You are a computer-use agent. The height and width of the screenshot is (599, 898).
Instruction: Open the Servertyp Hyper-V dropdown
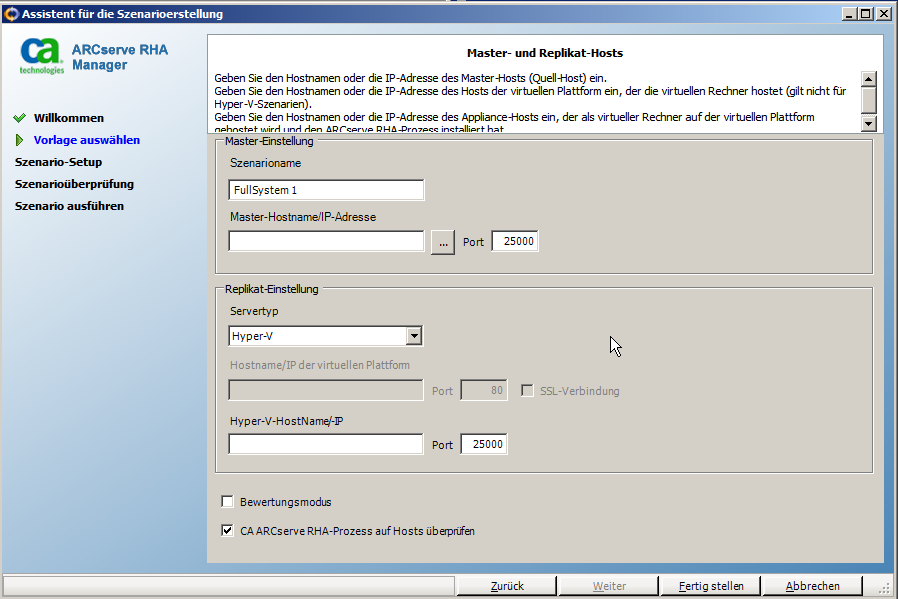coord(414,336)
